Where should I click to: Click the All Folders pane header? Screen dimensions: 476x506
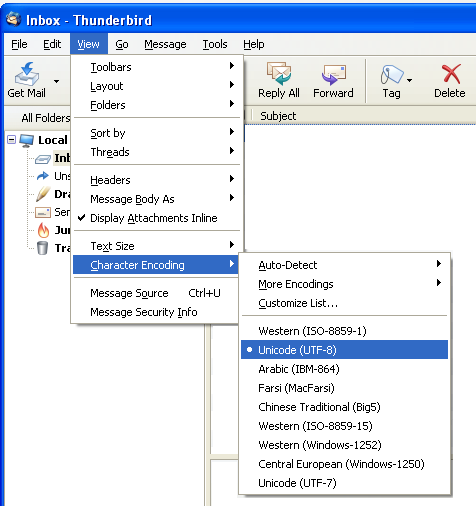[38, 118]
